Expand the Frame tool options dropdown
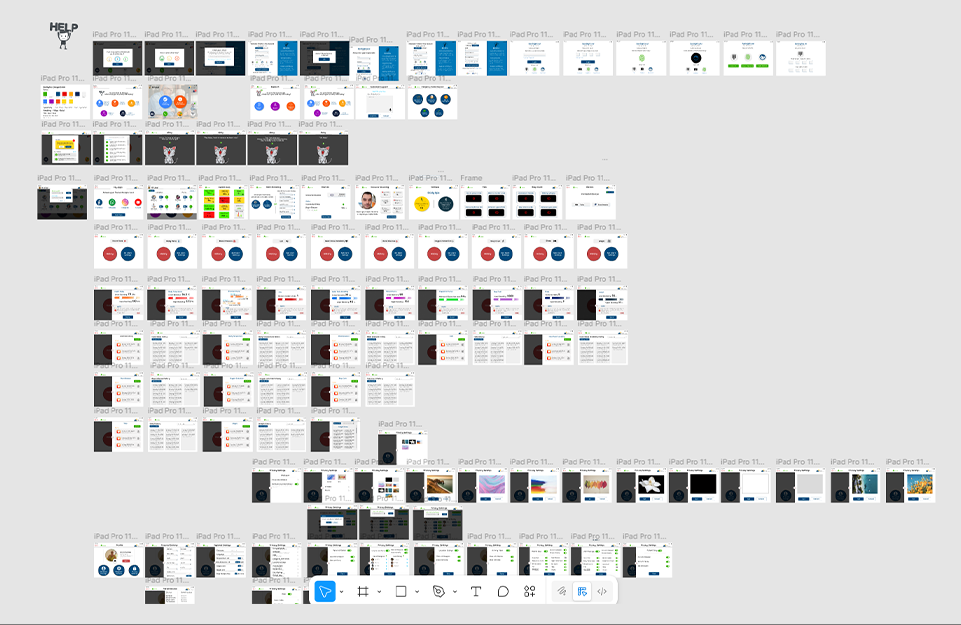This screenshot has width=961, height=625. click(379, 592)
